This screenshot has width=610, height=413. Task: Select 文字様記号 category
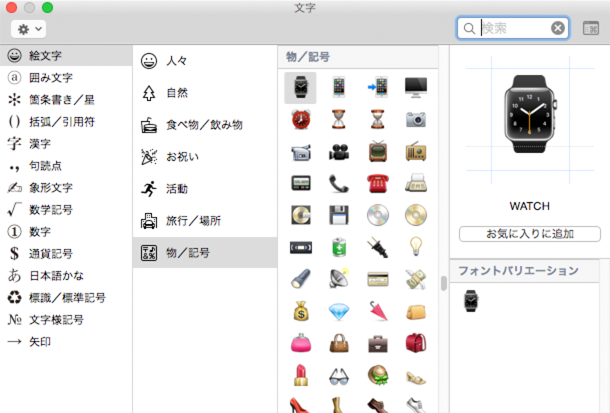(66, 320)
